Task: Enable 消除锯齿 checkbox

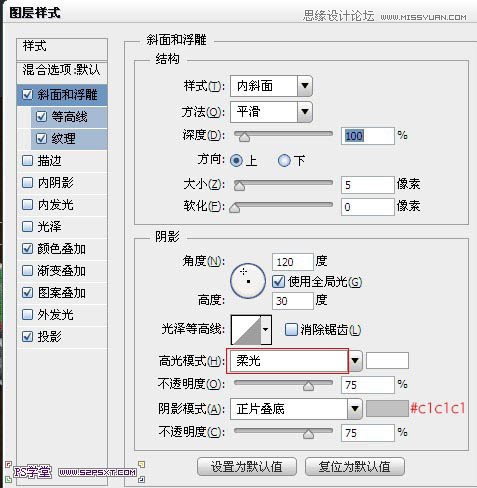Action: pyautogui.click(x=291, y=330)
